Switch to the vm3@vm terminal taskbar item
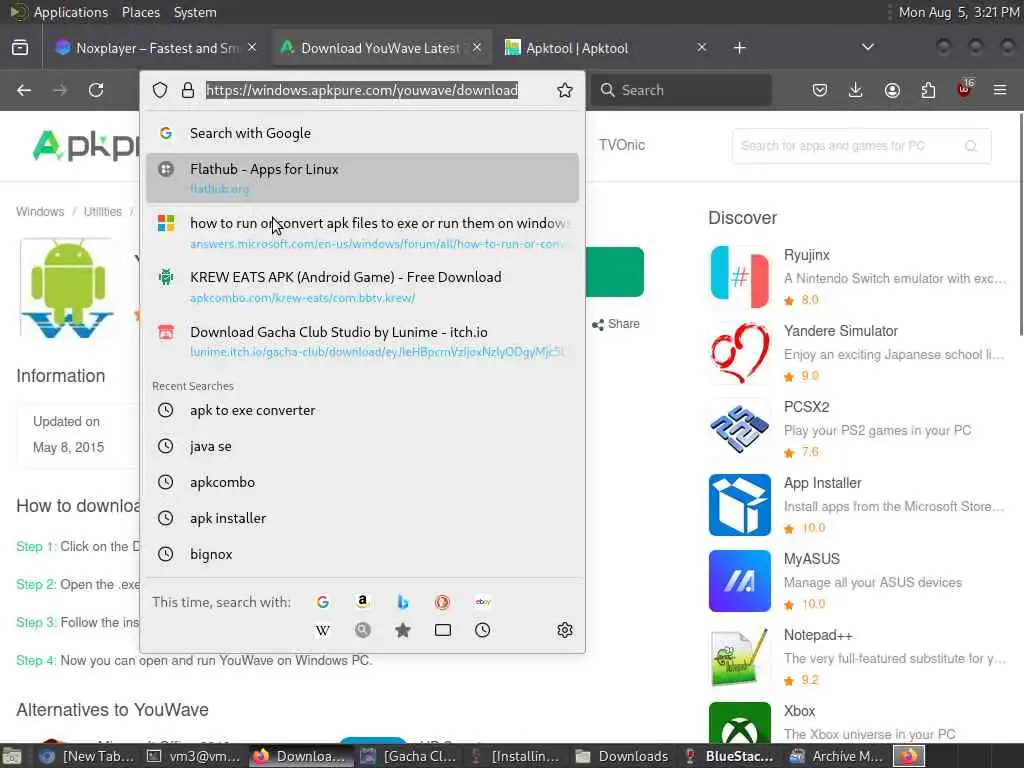1024x768 pixels. pos(194,756)
